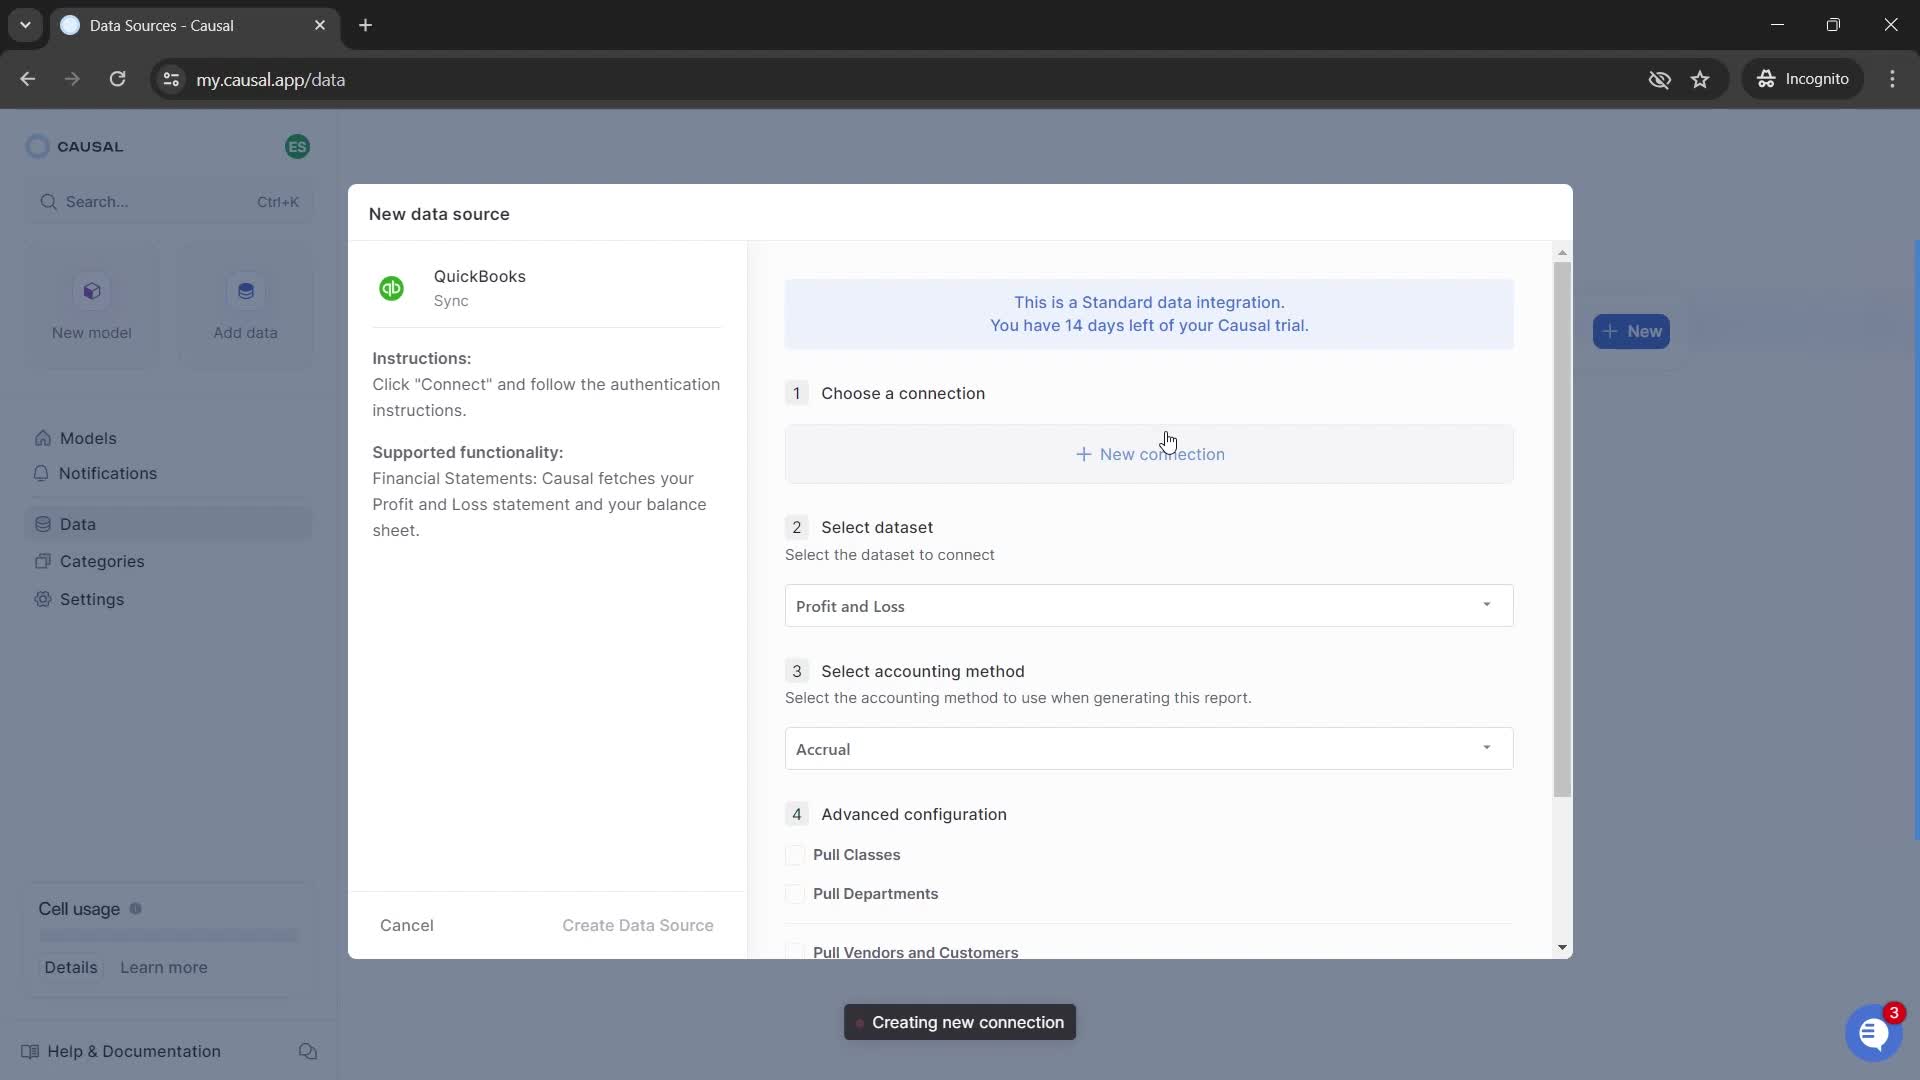Open the Chrome three-dot menu
Screen dimensions: 1920x1080
coord(1892,79)
